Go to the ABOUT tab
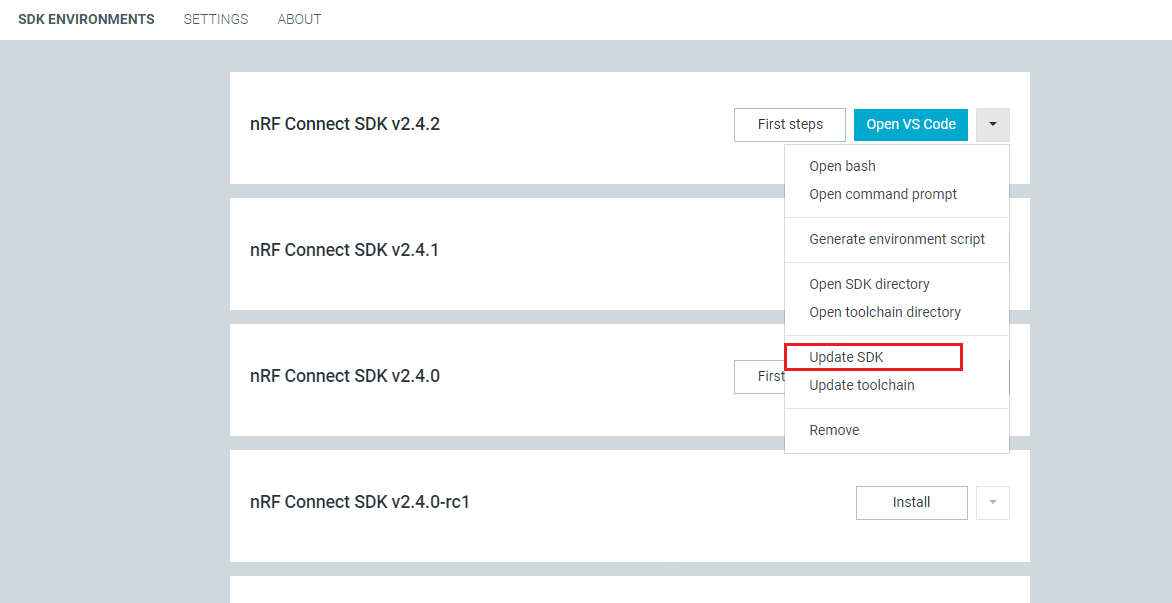 [299, 19]
